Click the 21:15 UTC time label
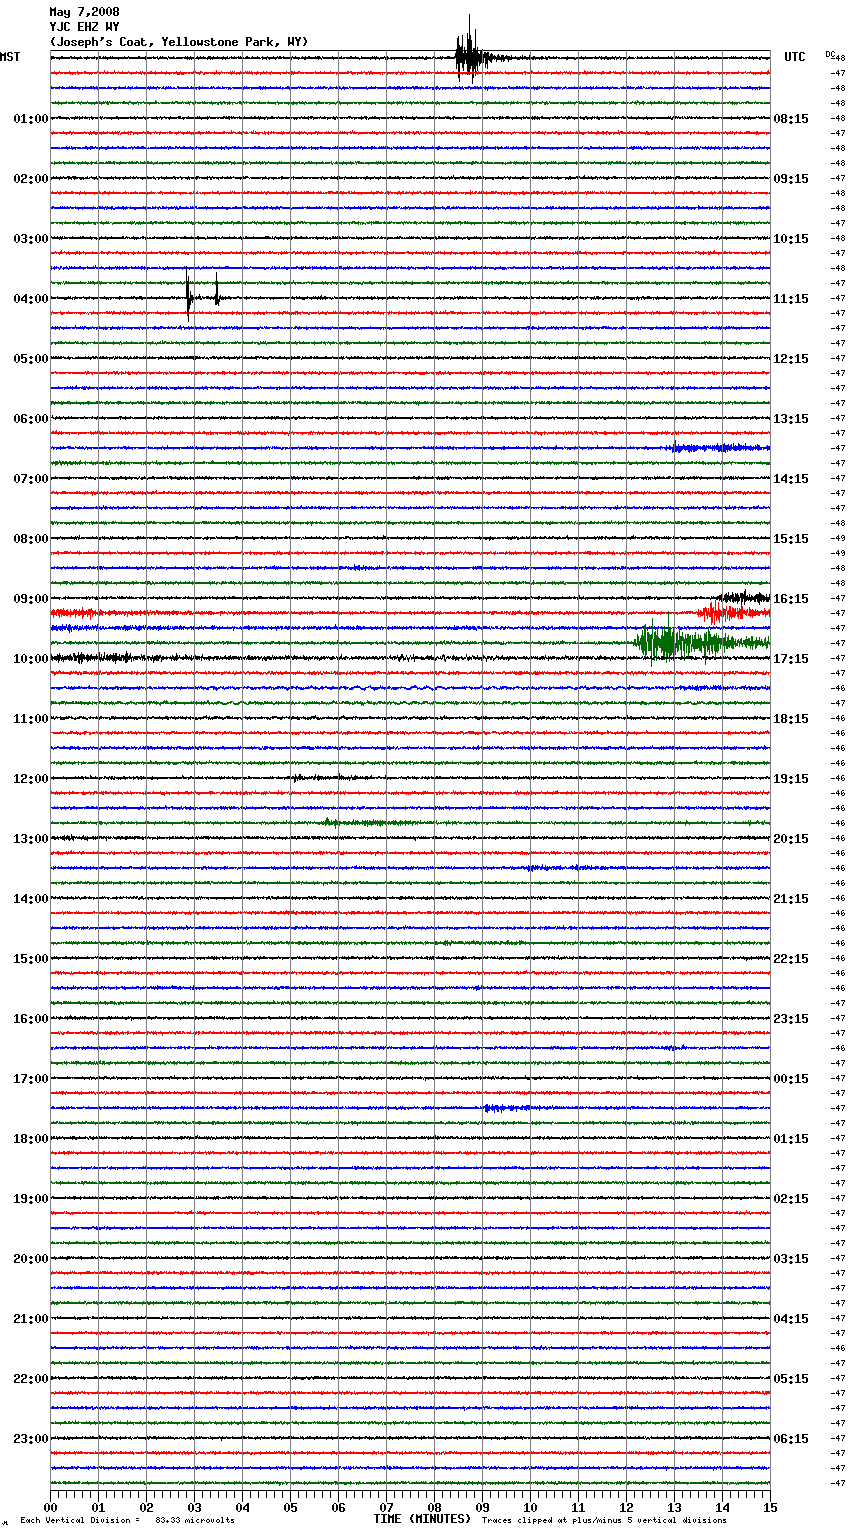 (791, 899)
